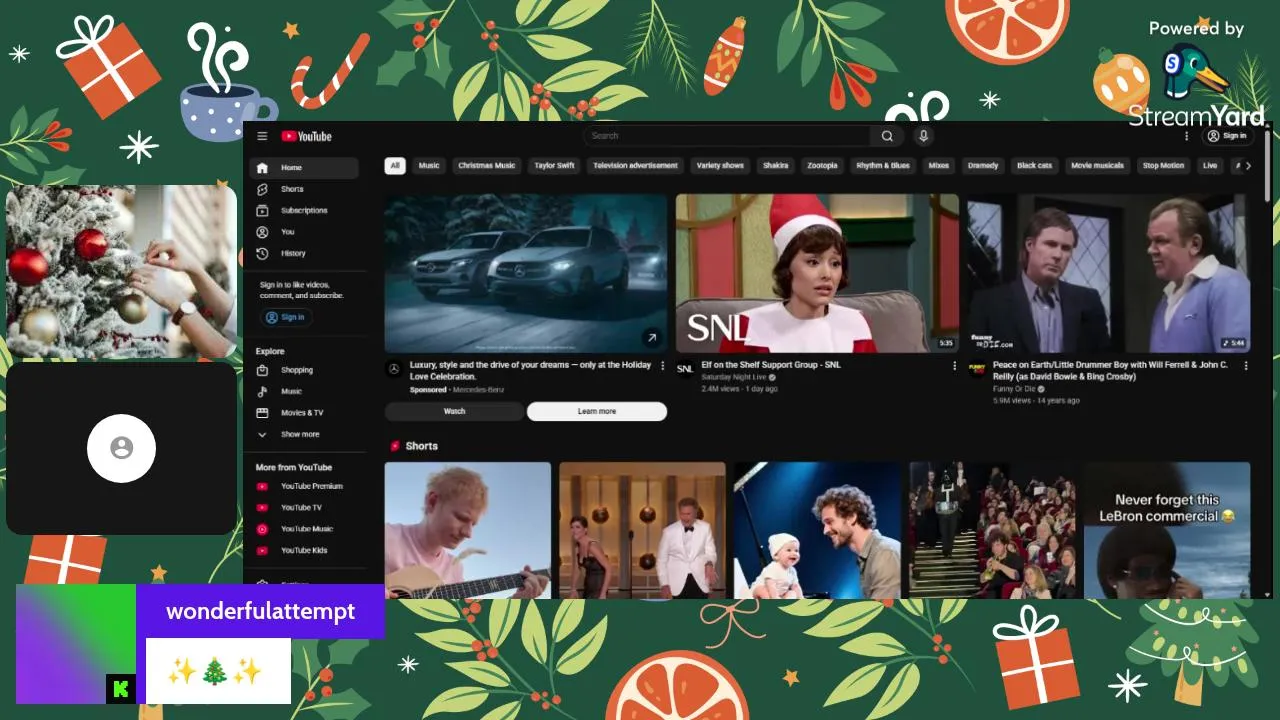Open more options for Mercedes ad
This screenshot has width=1280, height=720.
pos(662,366)
